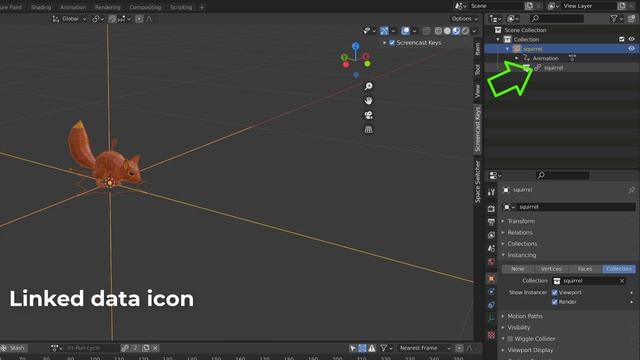640x360 pixels.
Task: Uncheck the Screencast Keys checkbox
Action: (392, 42)
